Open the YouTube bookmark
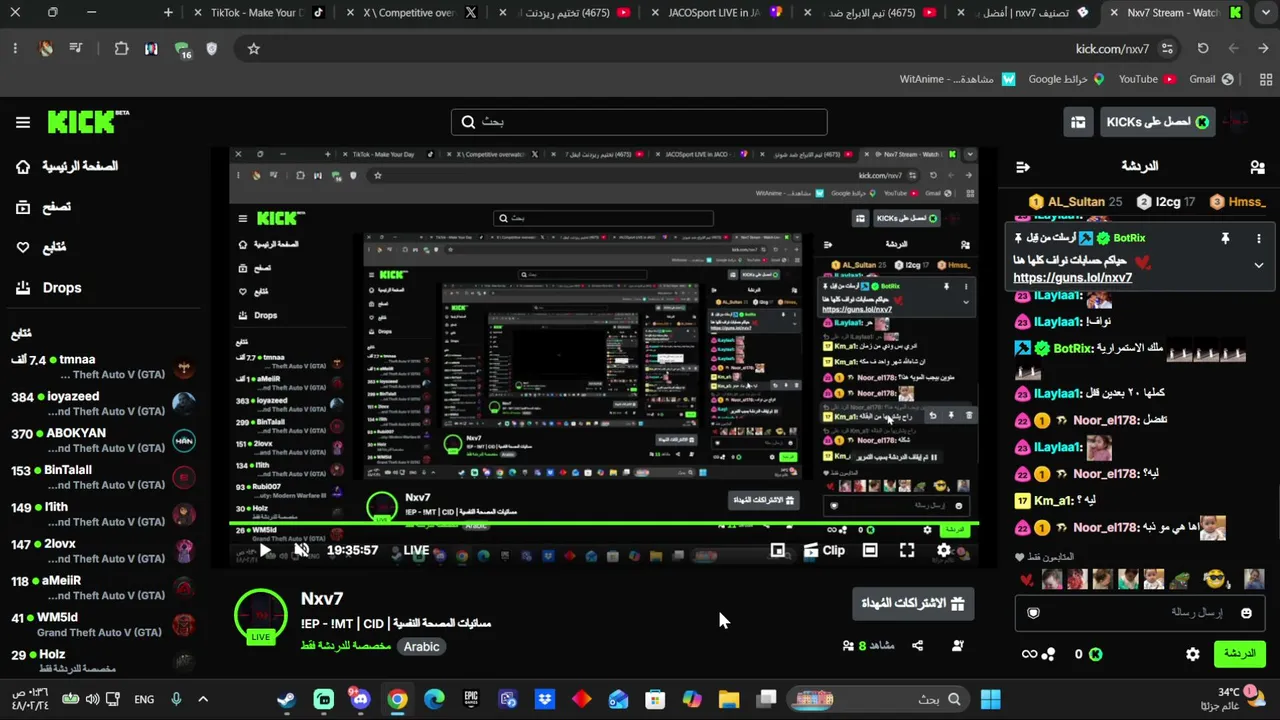 pos(1147,79)
